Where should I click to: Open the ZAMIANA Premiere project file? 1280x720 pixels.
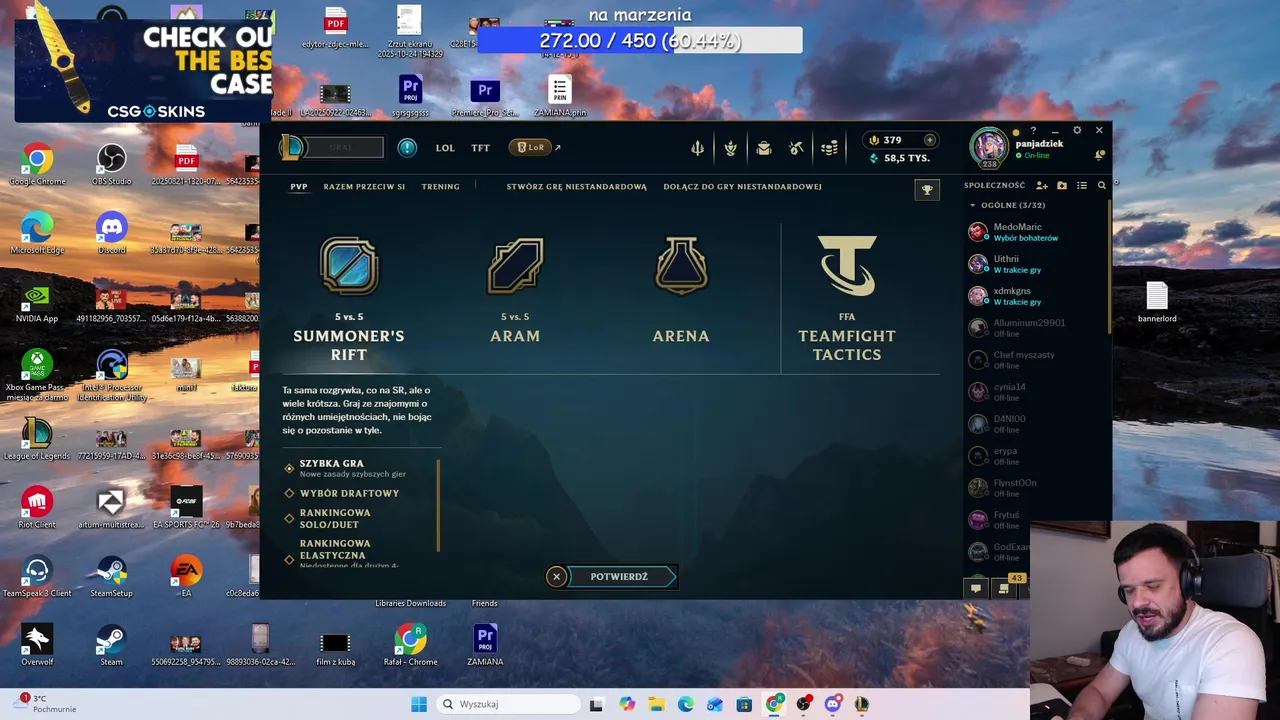[x=485, y=644]
